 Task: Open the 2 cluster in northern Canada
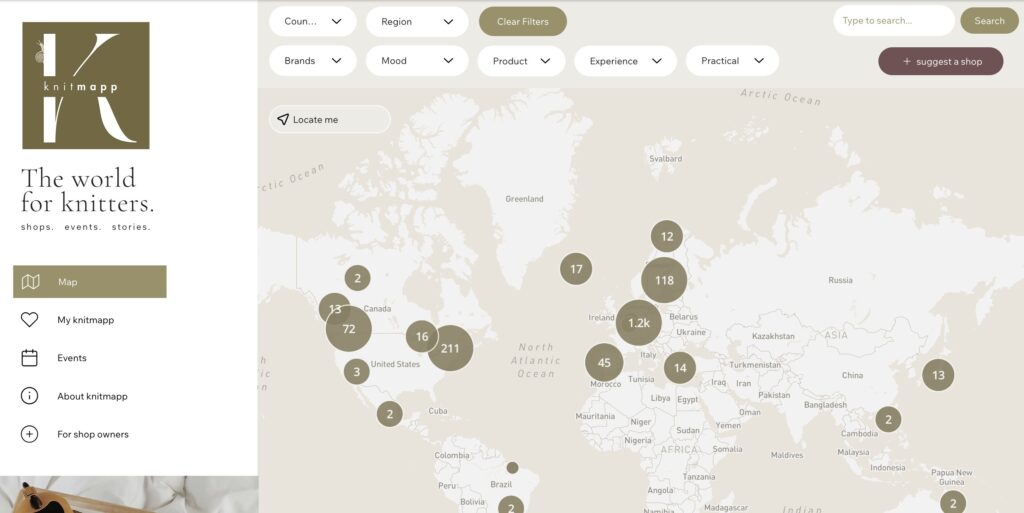357,278
